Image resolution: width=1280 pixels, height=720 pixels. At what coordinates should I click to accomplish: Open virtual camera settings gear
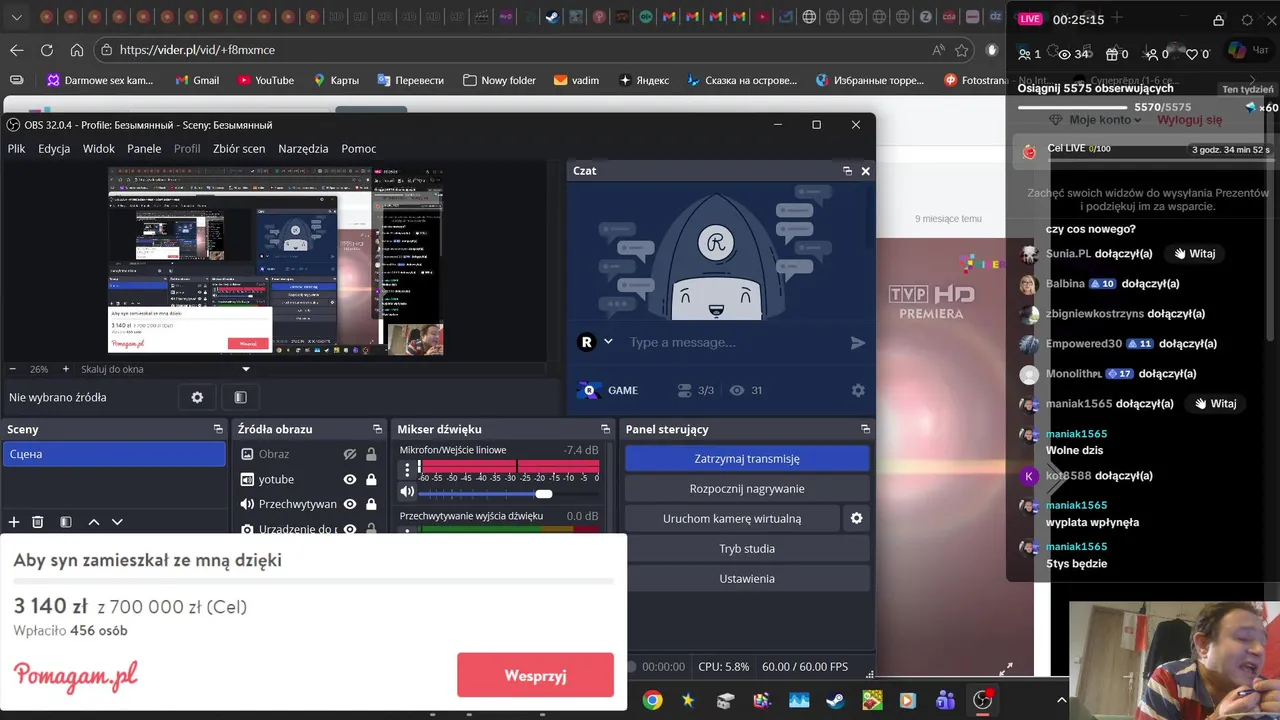coord(856,519)
